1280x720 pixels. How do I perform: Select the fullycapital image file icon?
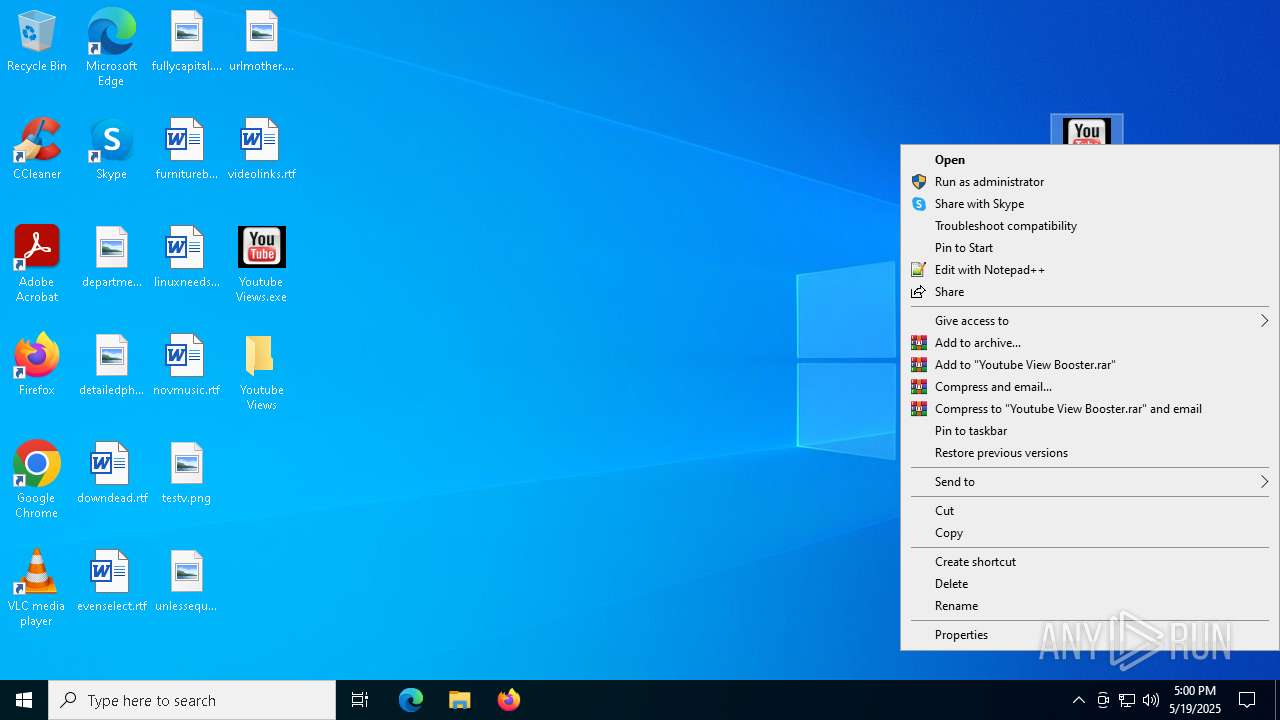coord(186,42)
